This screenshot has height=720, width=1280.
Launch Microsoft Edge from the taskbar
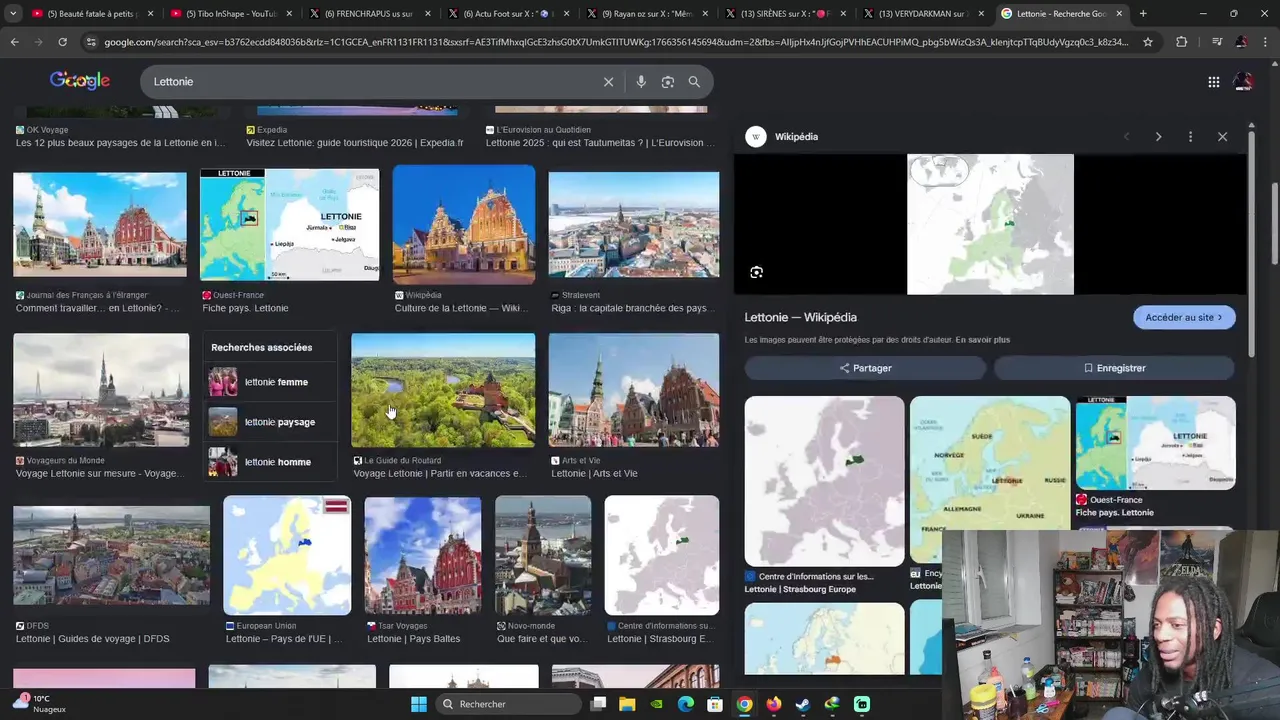coord(686,704)
